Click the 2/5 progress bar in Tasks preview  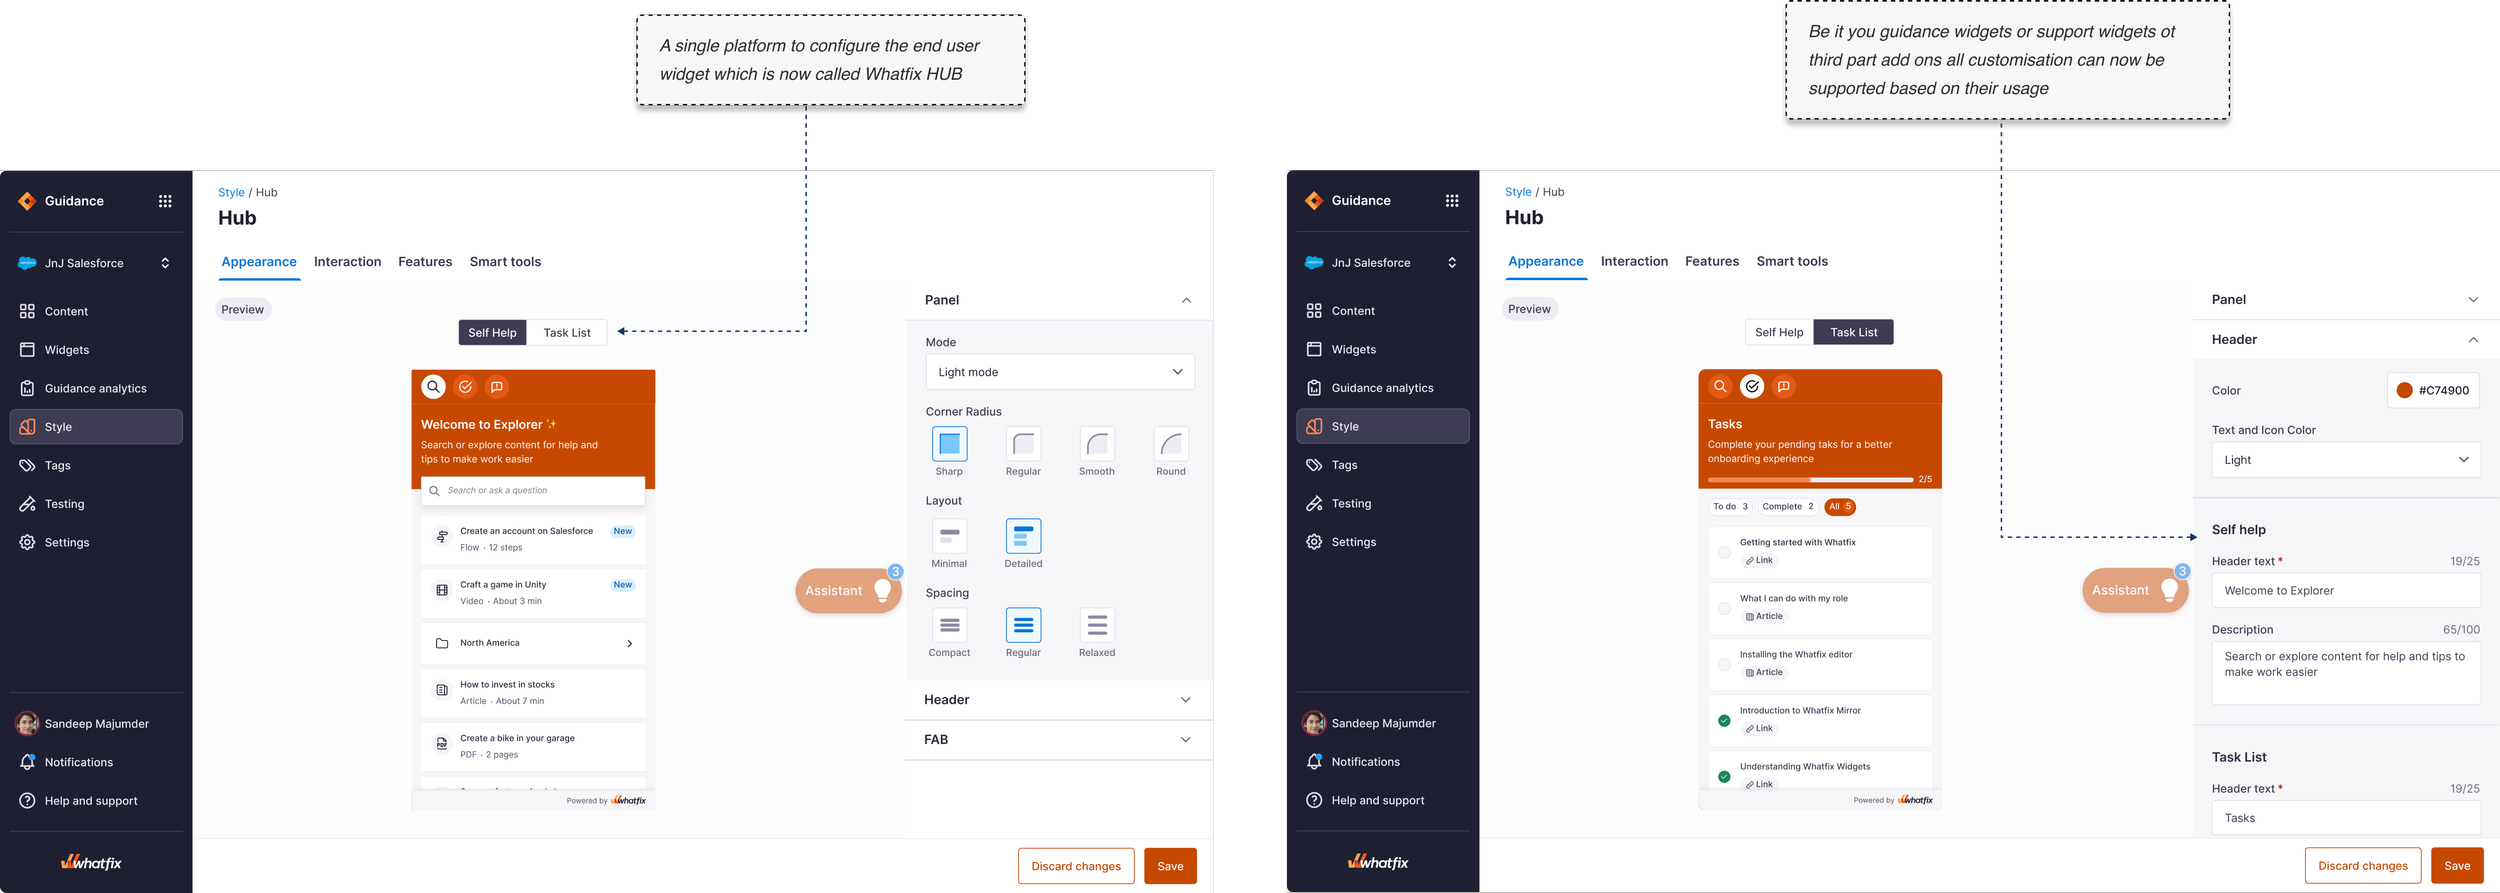1812,480
